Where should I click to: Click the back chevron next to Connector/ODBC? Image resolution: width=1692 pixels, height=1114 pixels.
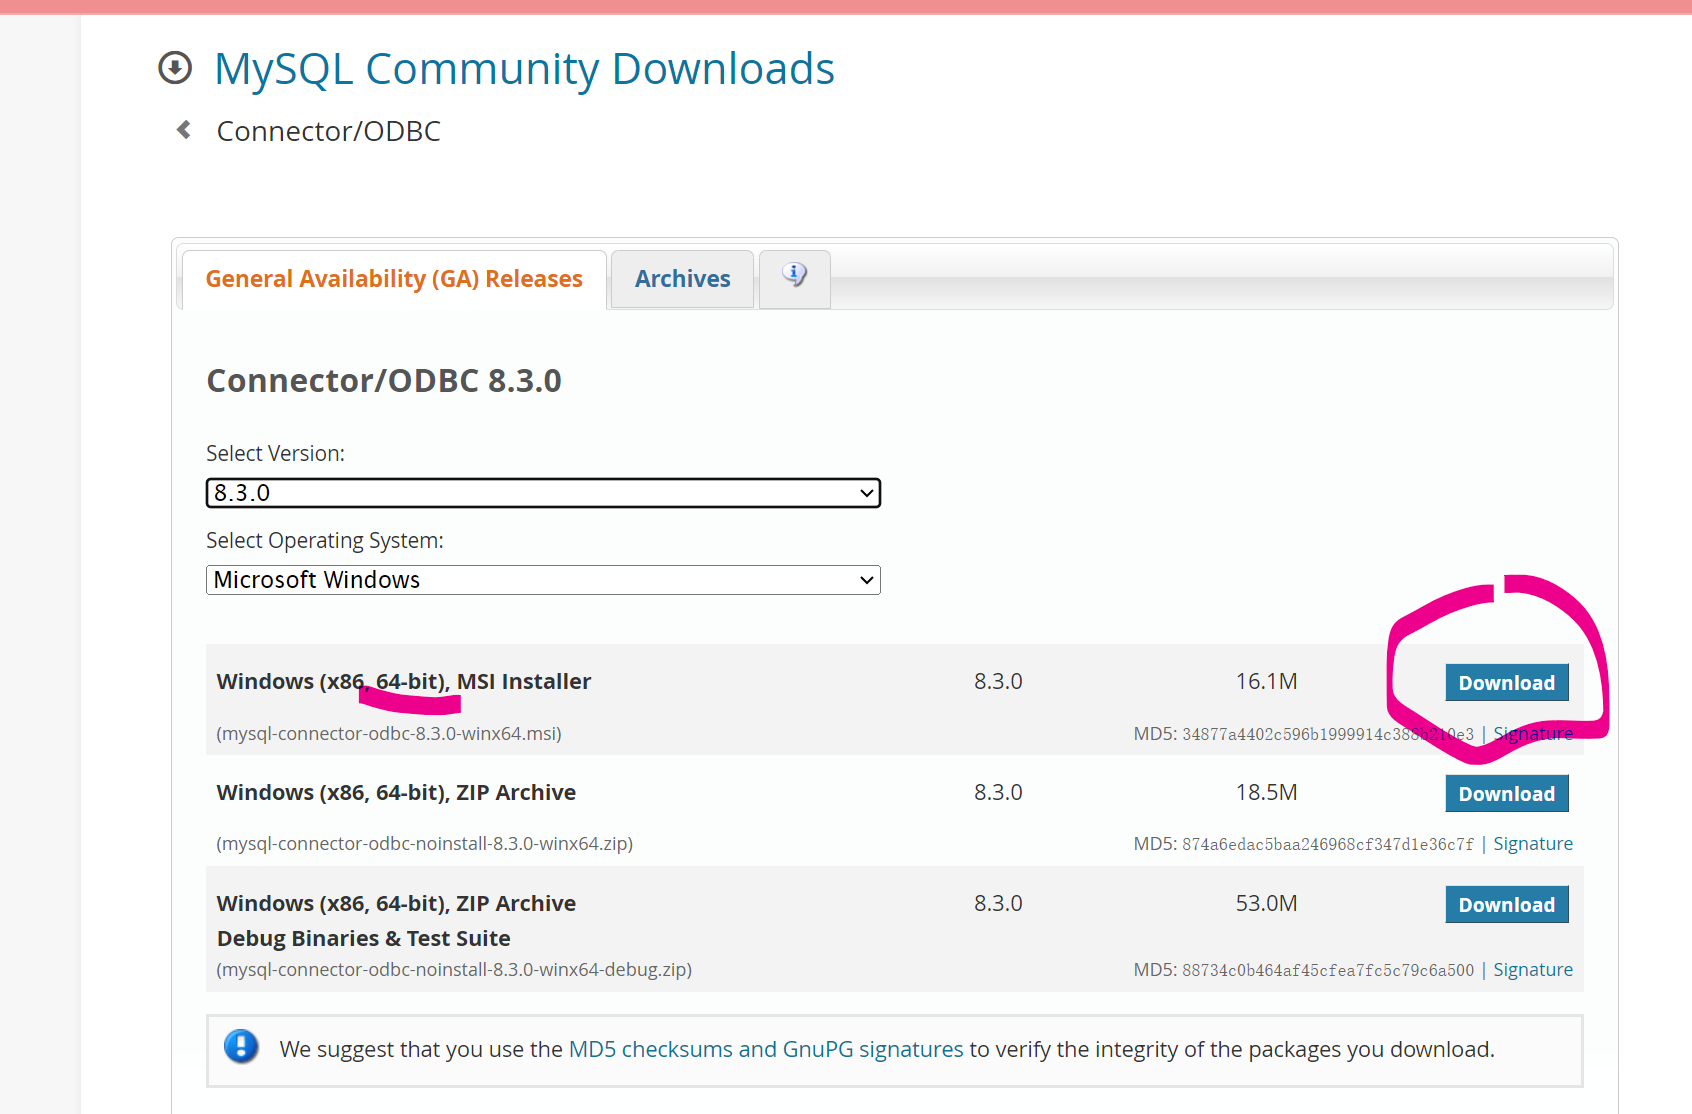coord(184,130)
